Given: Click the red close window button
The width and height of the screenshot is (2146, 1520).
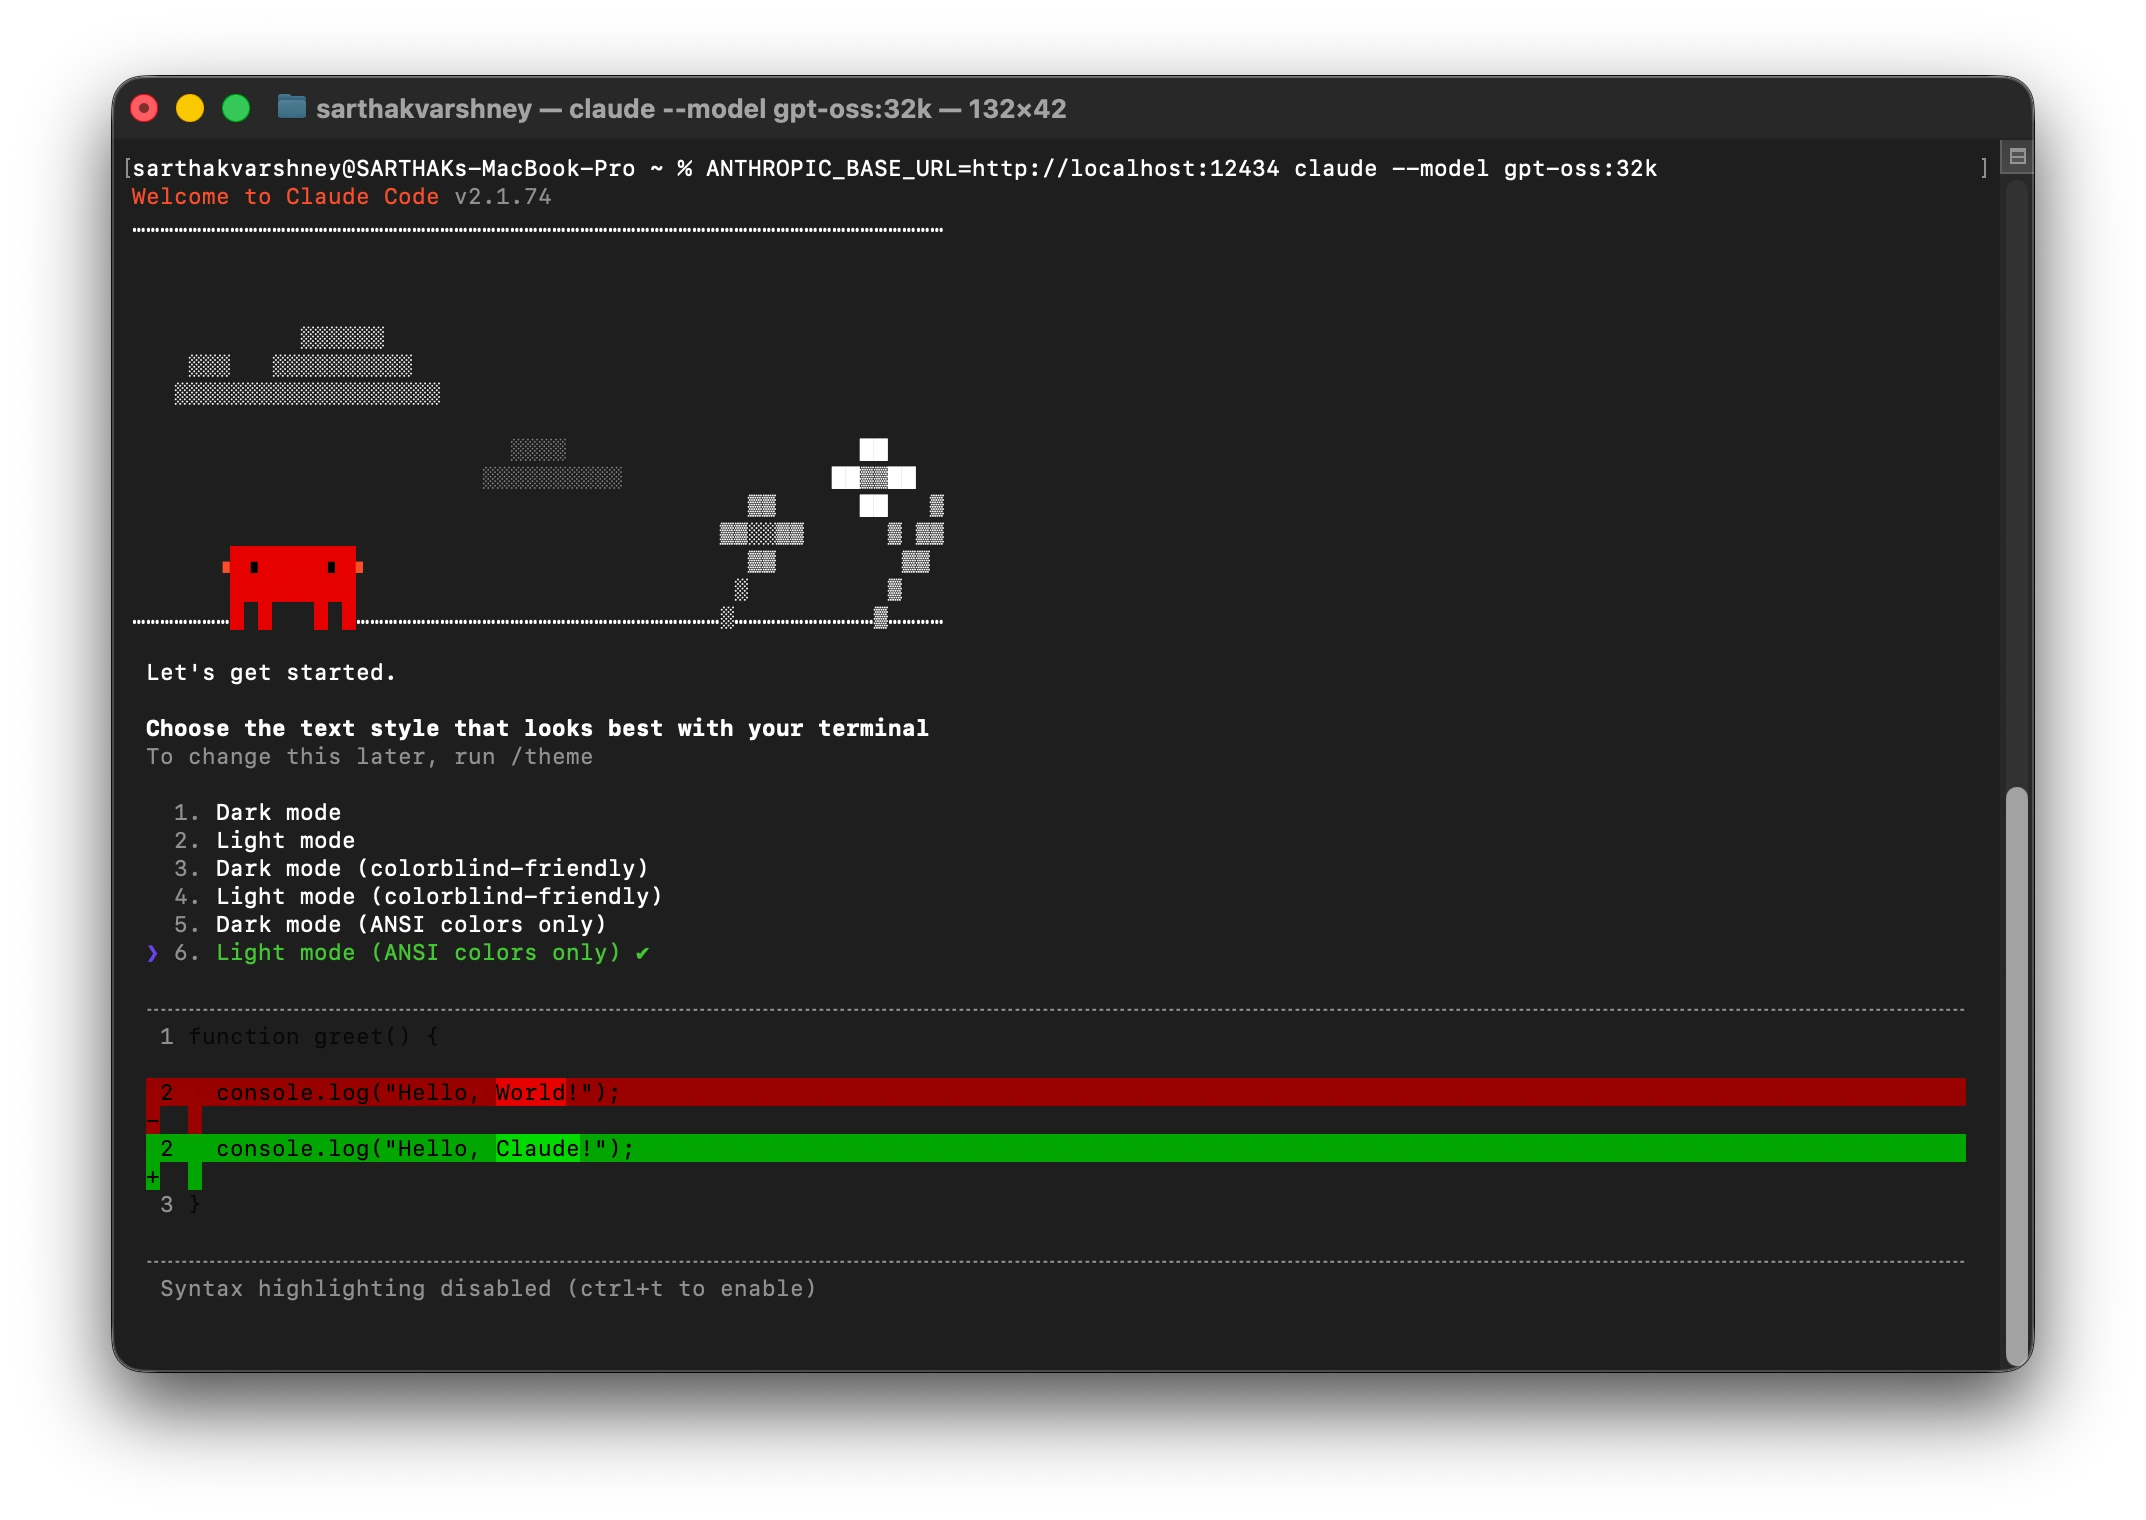Looking at the screenshot, I should (x=144, y=108).
